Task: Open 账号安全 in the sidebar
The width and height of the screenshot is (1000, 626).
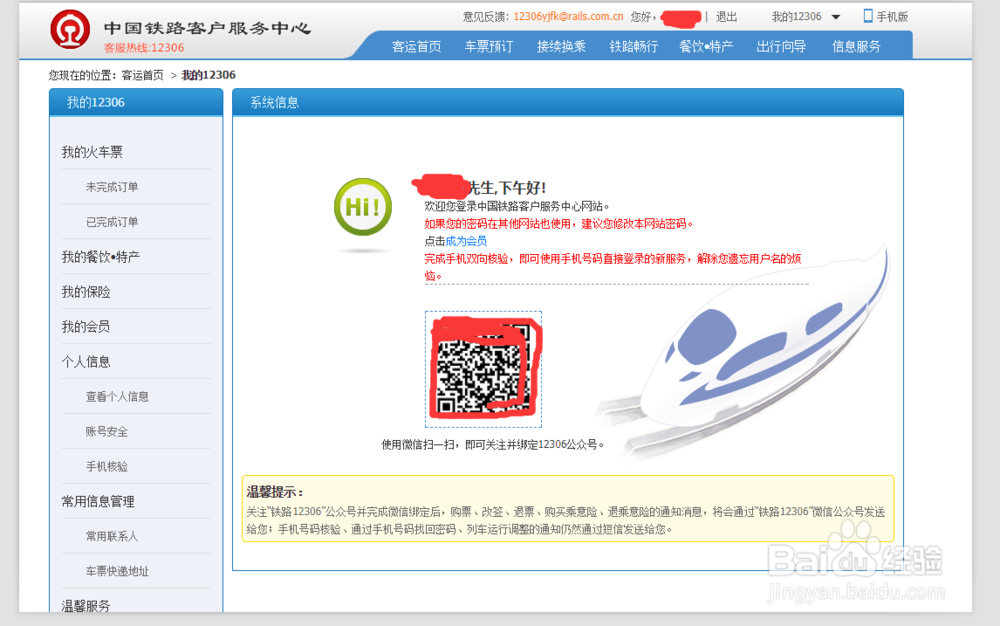Action: click(107, 432)
